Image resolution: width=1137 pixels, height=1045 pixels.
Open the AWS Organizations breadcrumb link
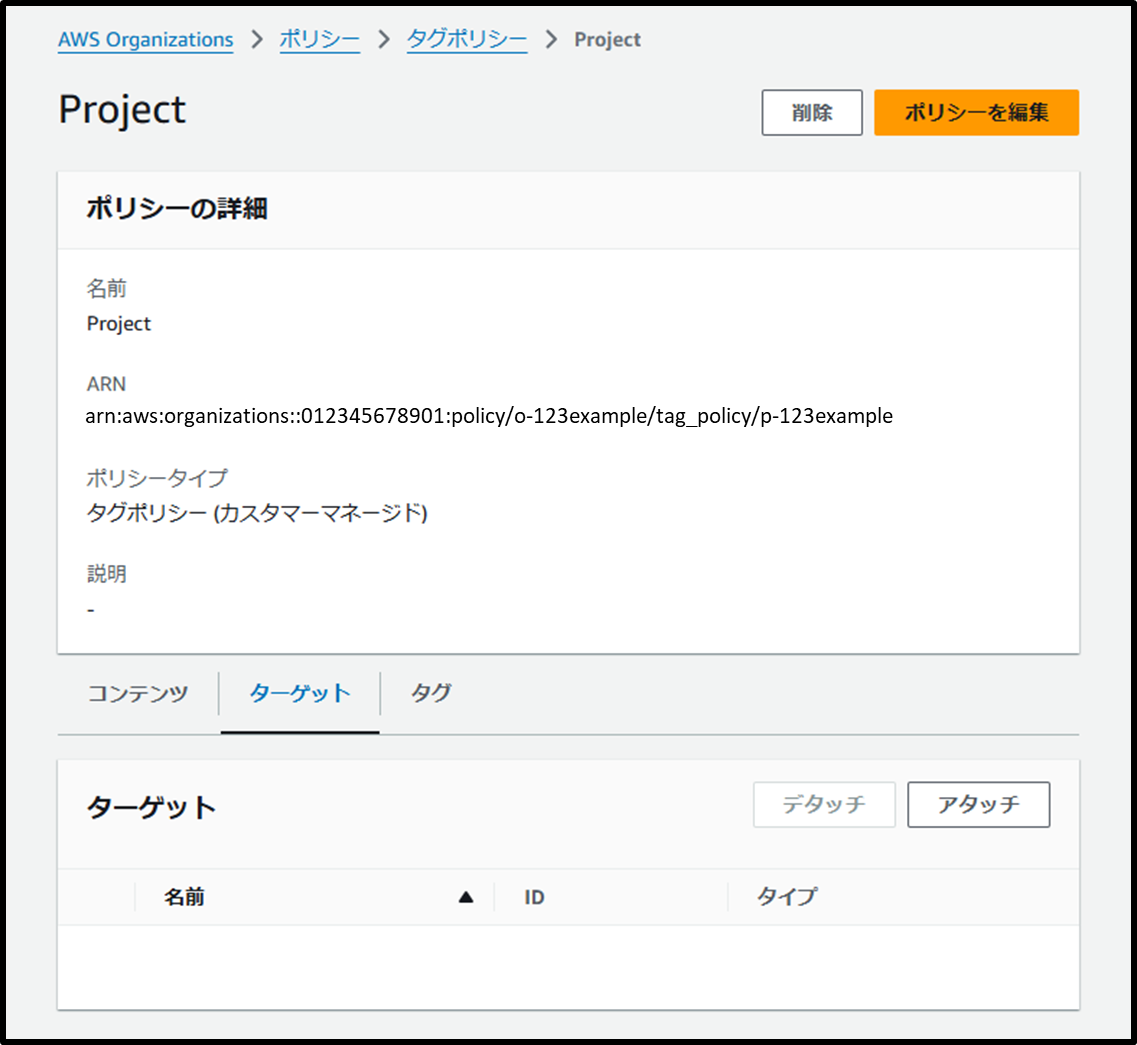click(x=146, y=39)
